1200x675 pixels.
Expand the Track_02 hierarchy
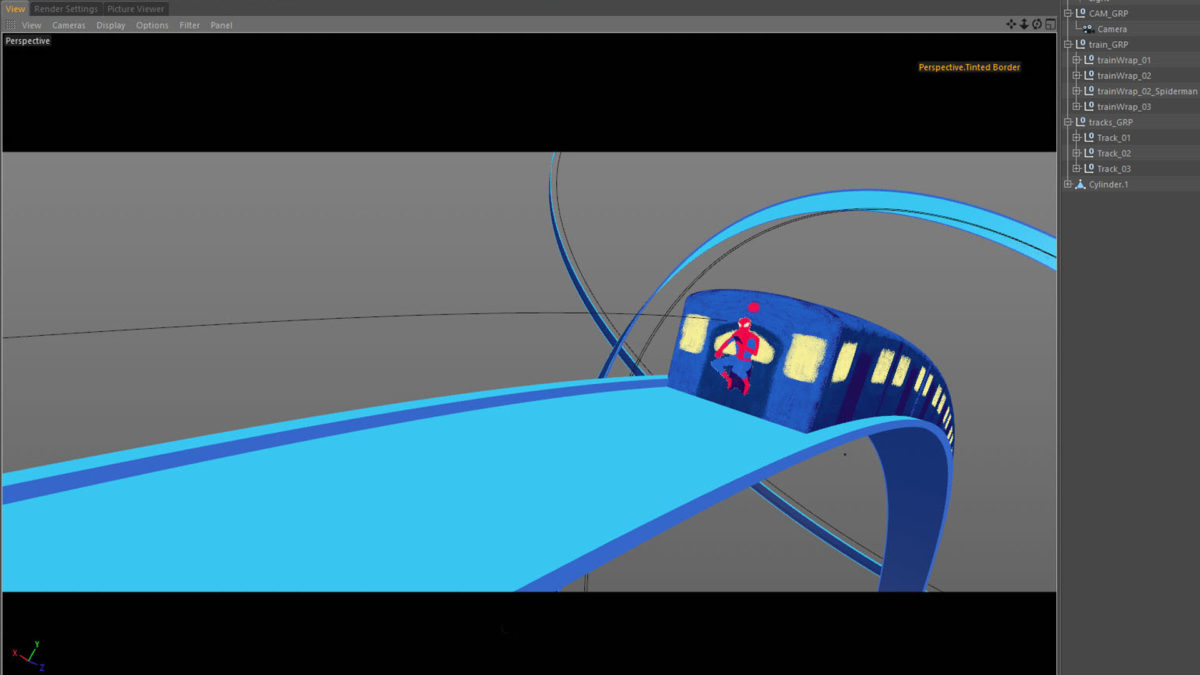tap(1077, 153)
